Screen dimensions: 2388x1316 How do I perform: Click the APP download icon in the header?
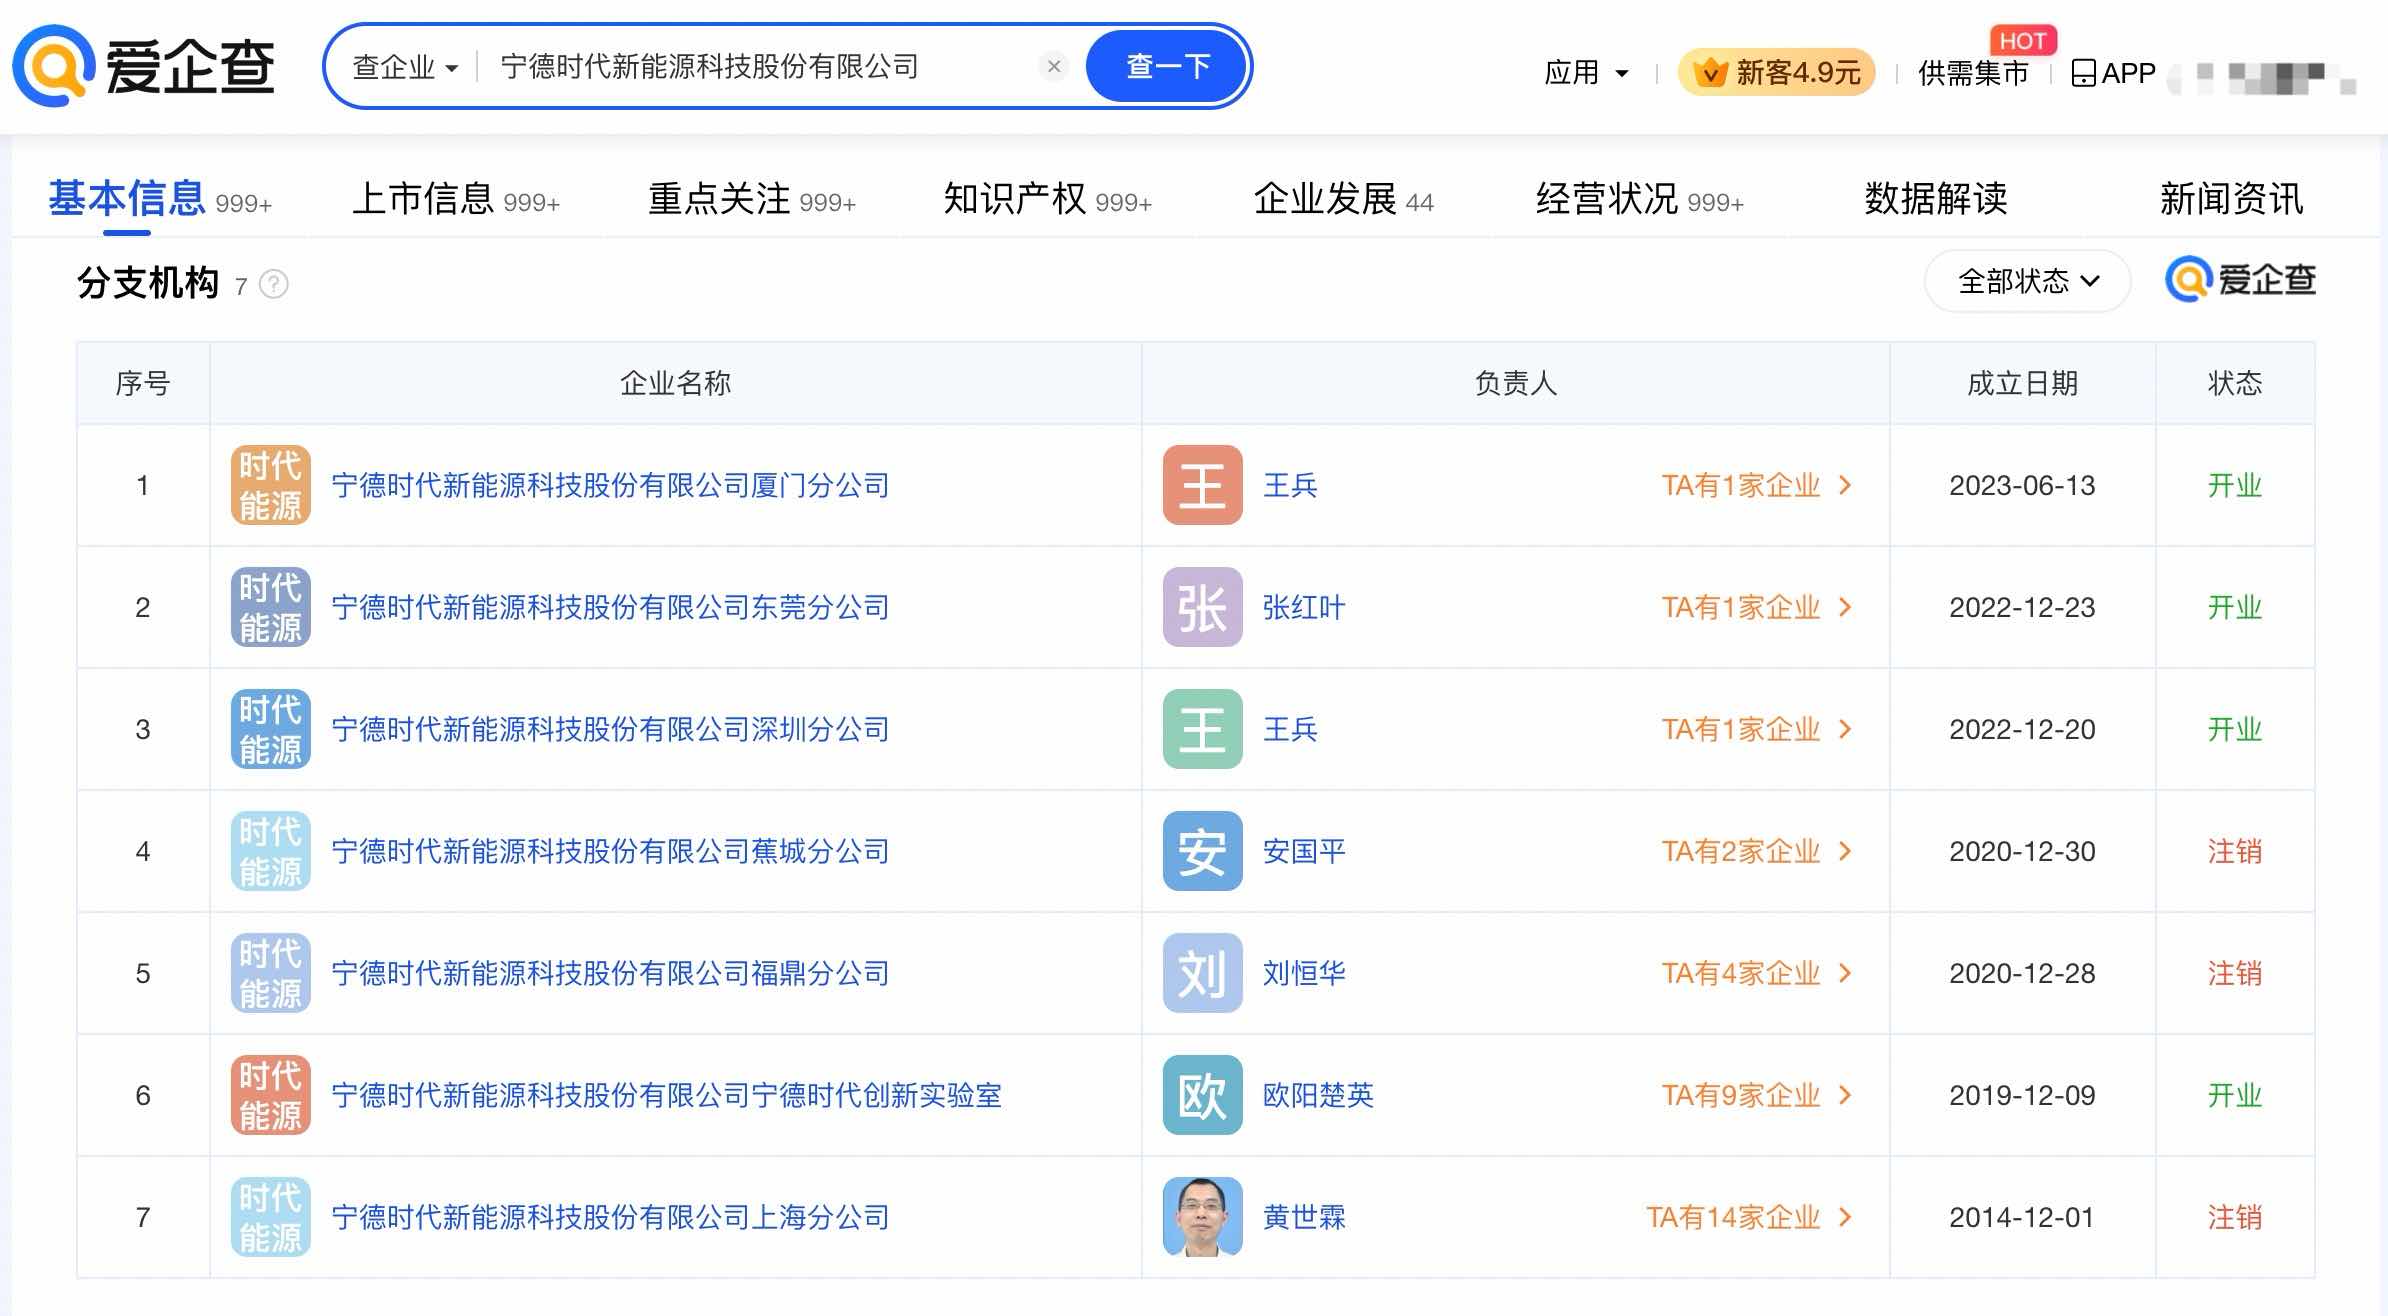coord(2086,71)
